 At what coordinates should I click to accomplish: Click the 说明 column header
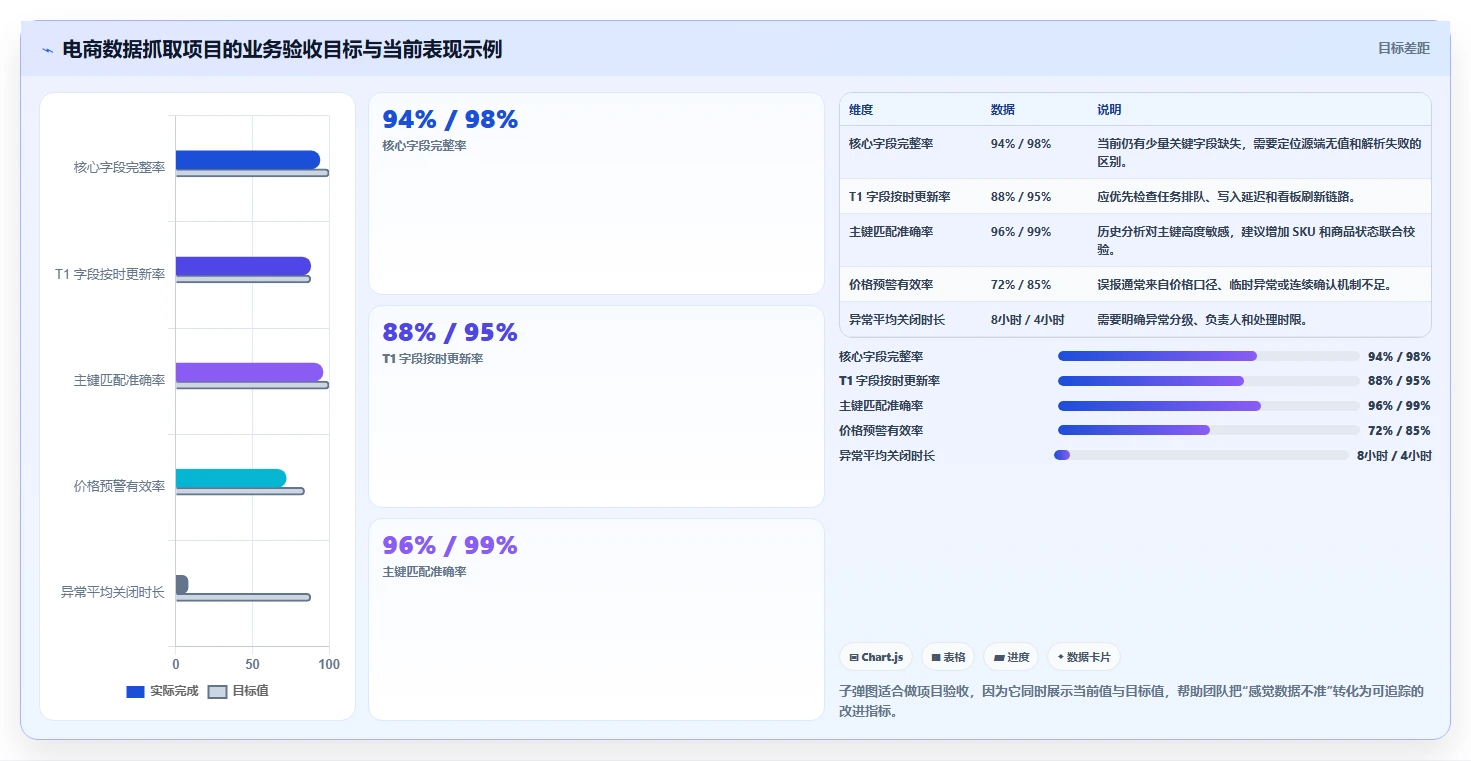(1109, 110)
